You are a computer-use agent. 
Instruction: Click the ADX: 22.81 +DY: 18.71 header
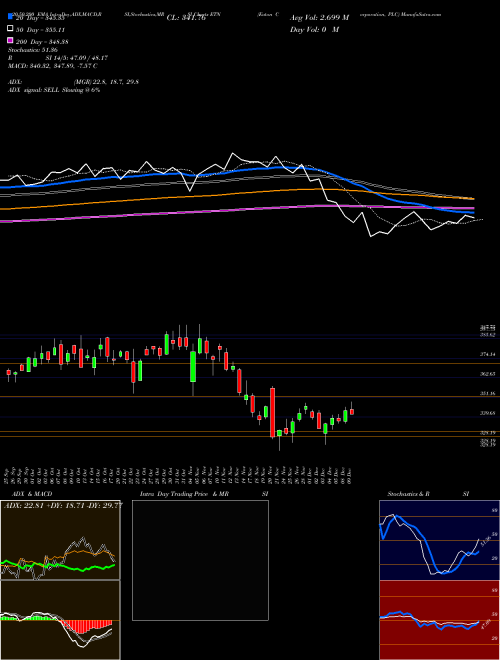point(63,505)
